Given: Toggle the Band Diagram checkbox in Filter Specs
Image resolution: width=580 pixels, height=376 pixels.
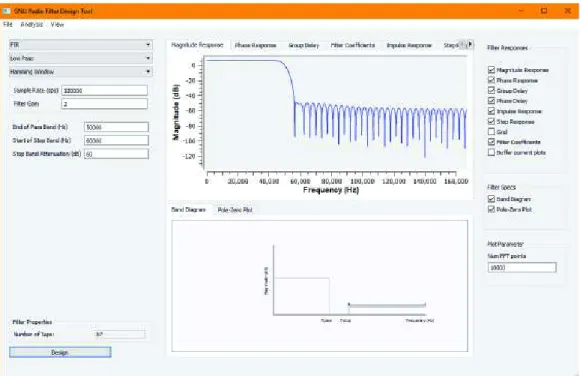Looking at the screenshot, I should tap(491, 199).
